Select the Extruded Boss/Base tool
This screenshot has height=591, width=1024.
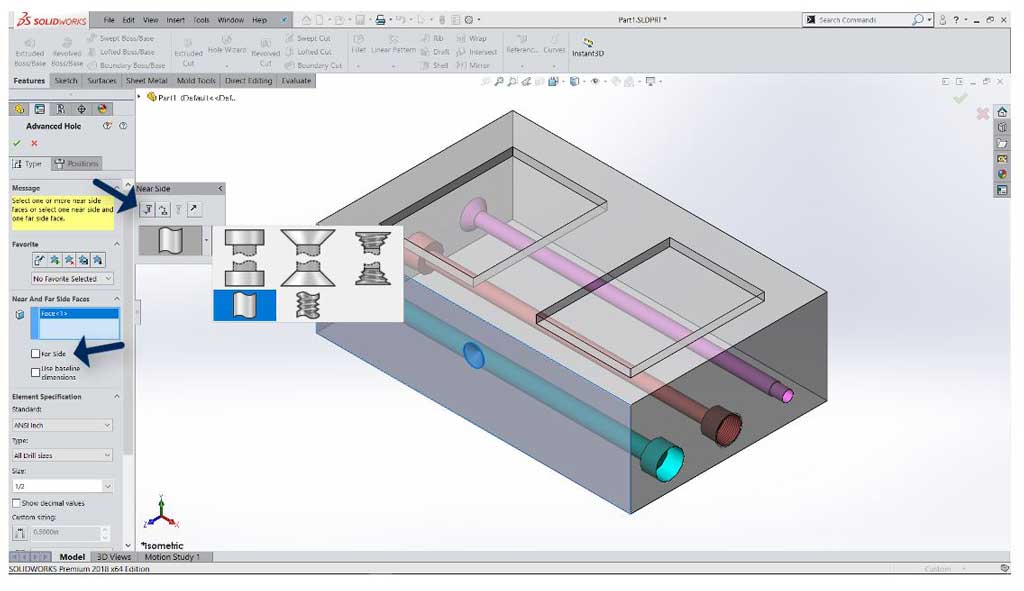pos(29,47)
